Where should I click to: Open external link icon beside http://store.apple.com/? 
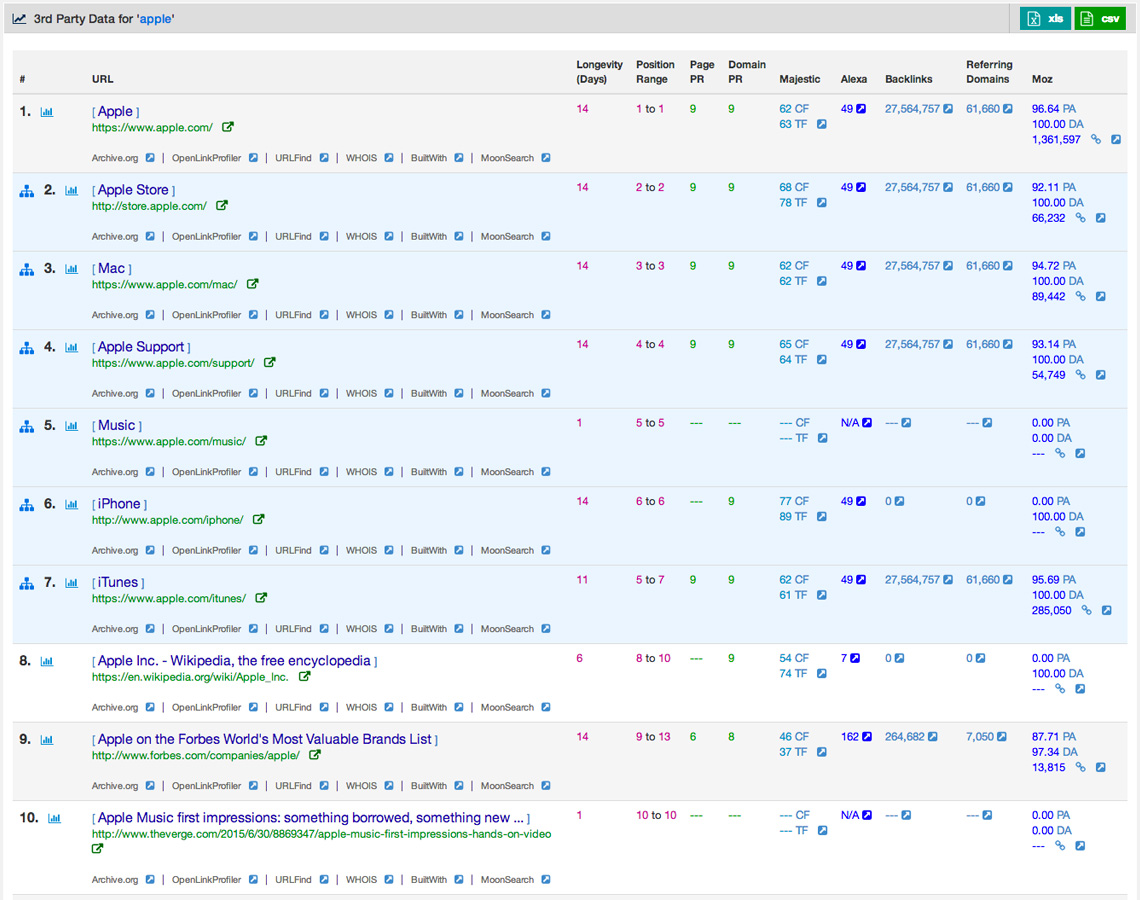click(x=222, y=206)
